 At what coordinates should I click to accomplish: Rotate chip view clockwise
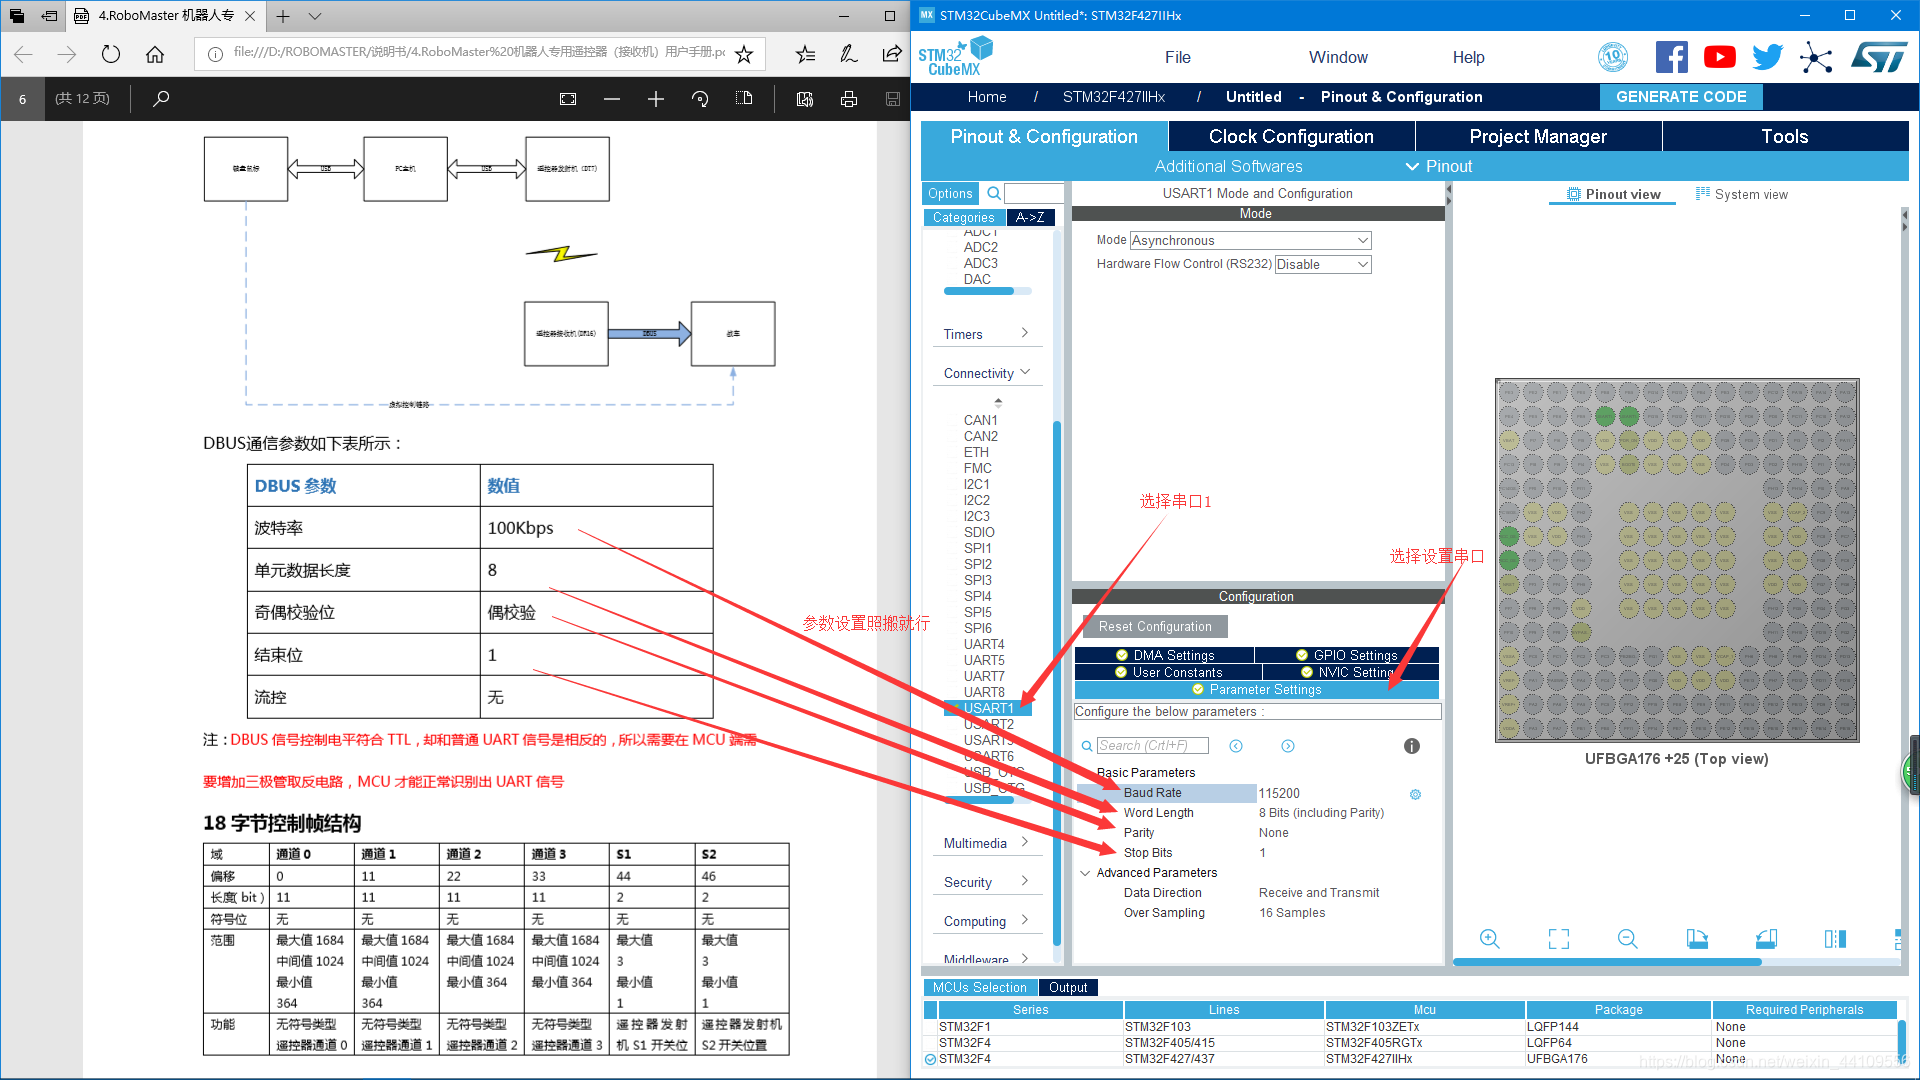(x=1697, y=939)
